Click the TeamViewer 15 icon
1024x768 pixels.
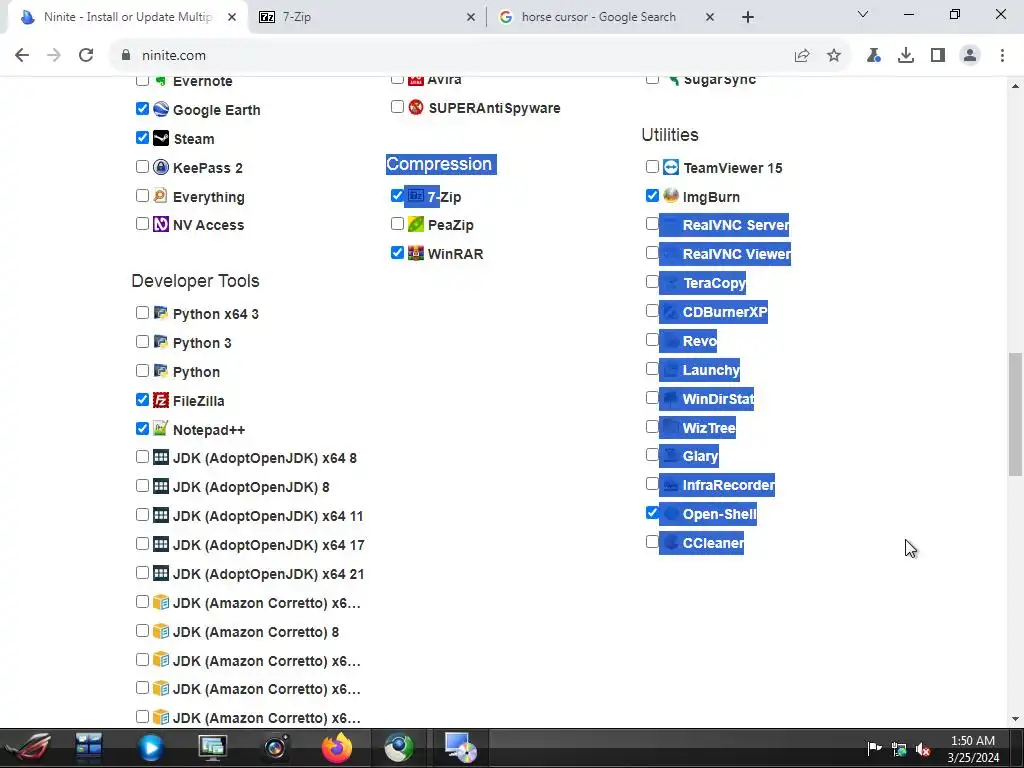(x=671, y=167)
